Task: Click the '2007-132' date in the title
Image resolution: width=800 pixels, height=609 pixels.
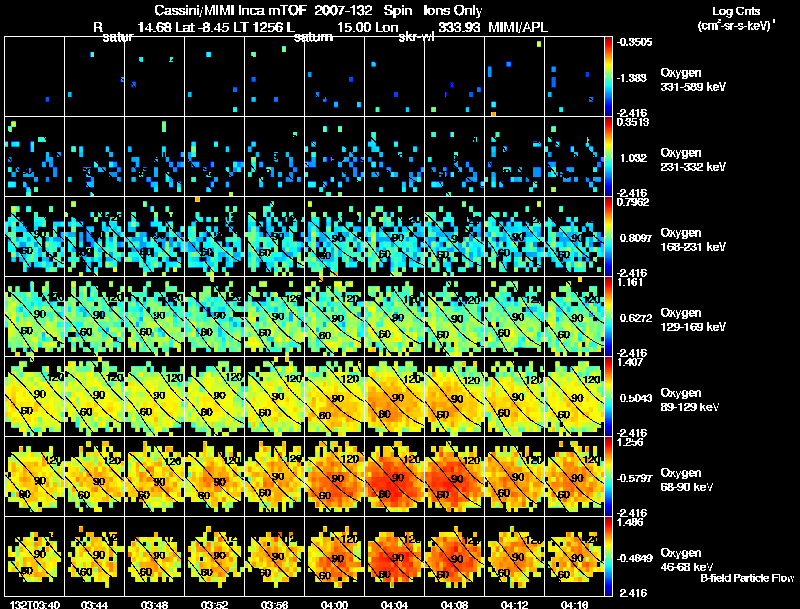Action: [343, 10]
